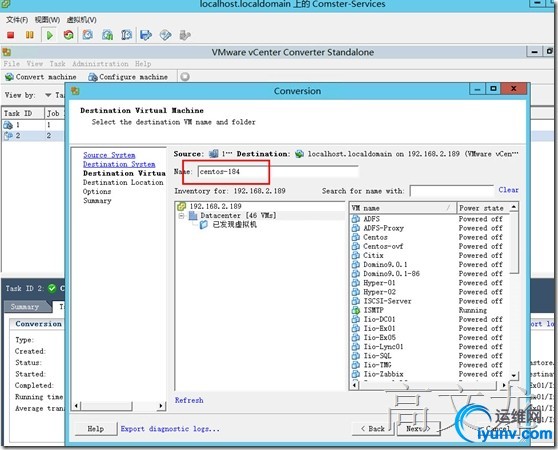Sort by the Power state column header
Viewport: 558px width, 450px height.
[483, 208]
